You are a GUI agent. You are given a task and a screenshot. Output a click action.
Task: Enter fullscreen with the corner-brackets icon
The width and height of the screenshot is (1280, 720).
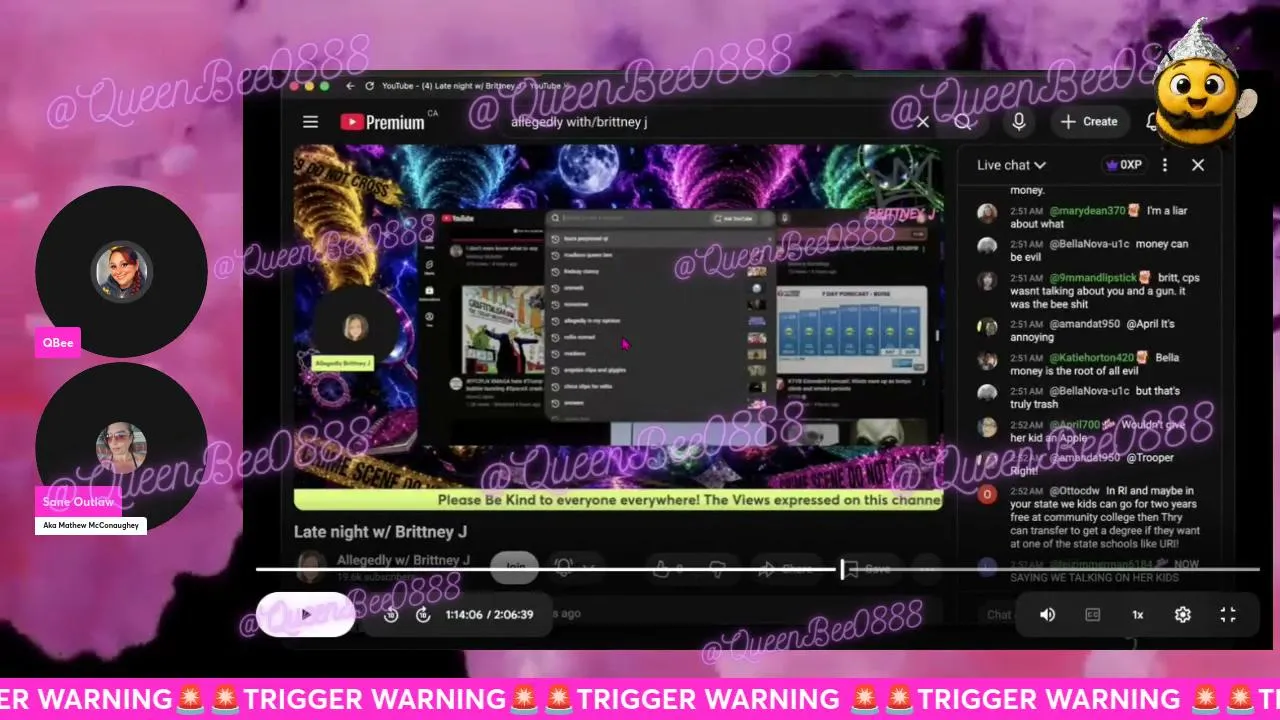[x=1228, y=615]
